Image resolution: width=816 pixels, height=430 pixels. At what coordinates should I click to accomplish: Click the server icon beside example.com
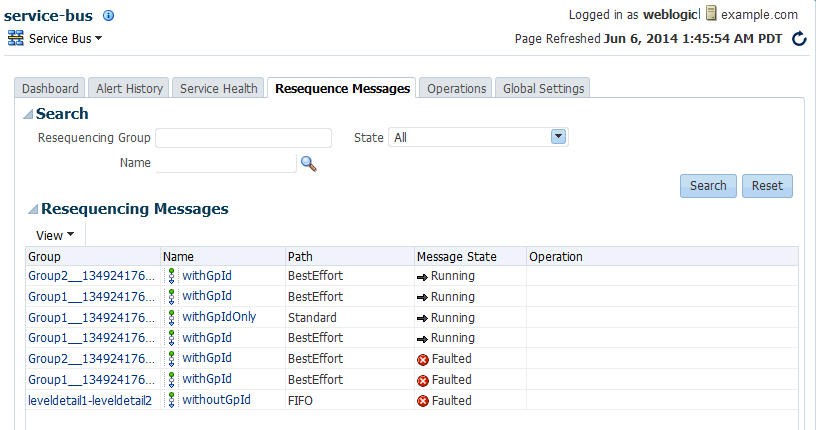tap(711, 14)
